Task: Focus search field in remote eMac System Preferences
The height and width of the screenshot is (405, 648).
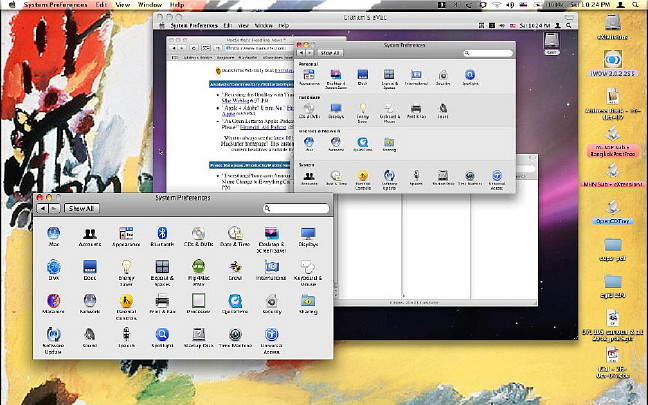Action: (488, 53)
